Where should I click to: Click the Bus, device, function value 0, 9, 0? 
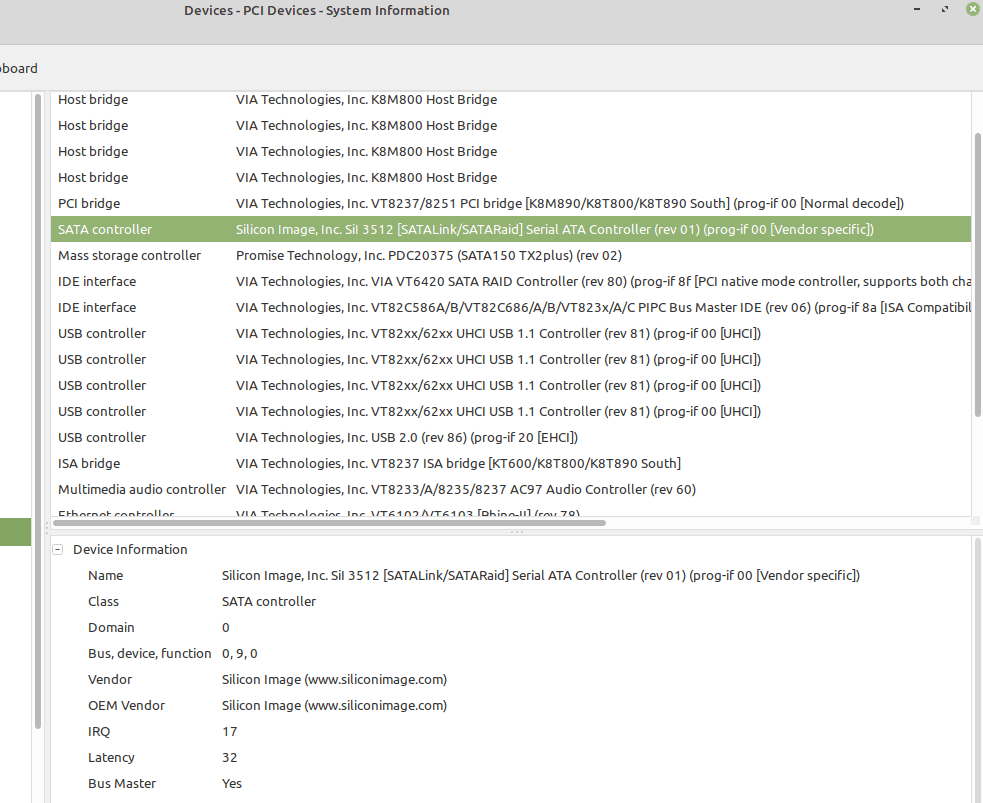[x=239, y=654]
